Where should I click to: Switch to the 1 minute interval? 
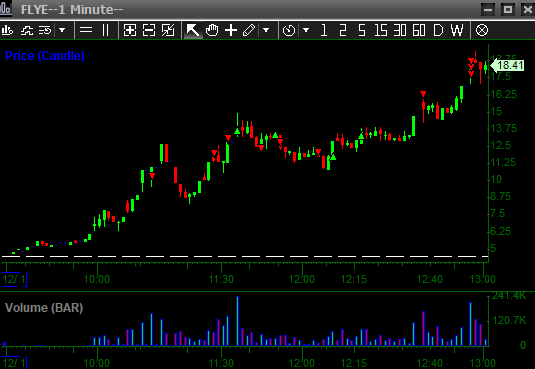[x=324, y=30]
